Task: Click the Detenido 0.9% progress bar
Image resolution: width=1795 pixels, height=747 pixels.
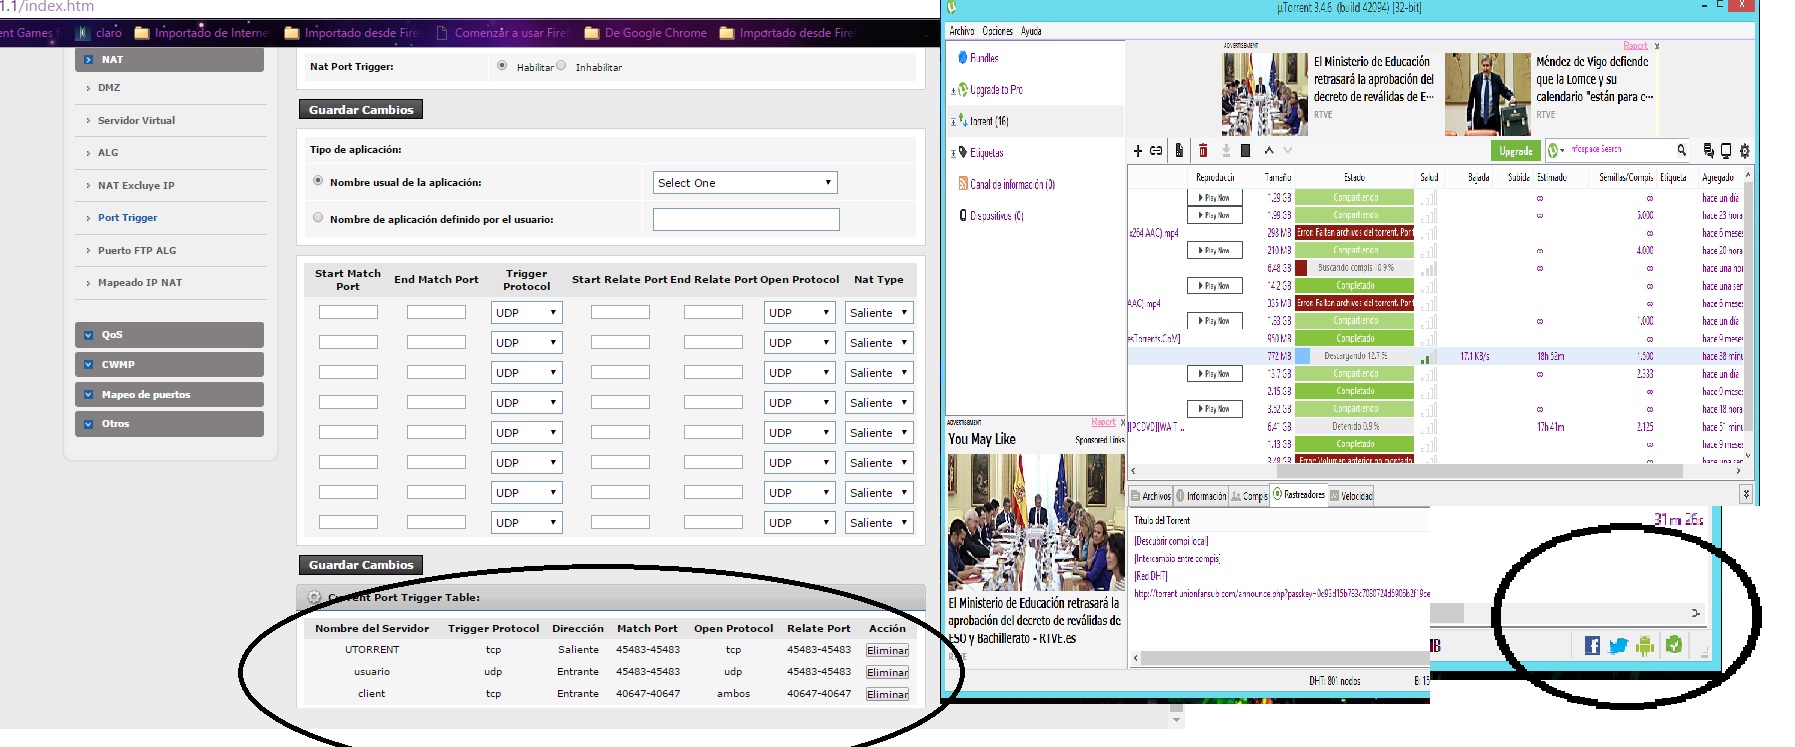Action: (1355, 426)
